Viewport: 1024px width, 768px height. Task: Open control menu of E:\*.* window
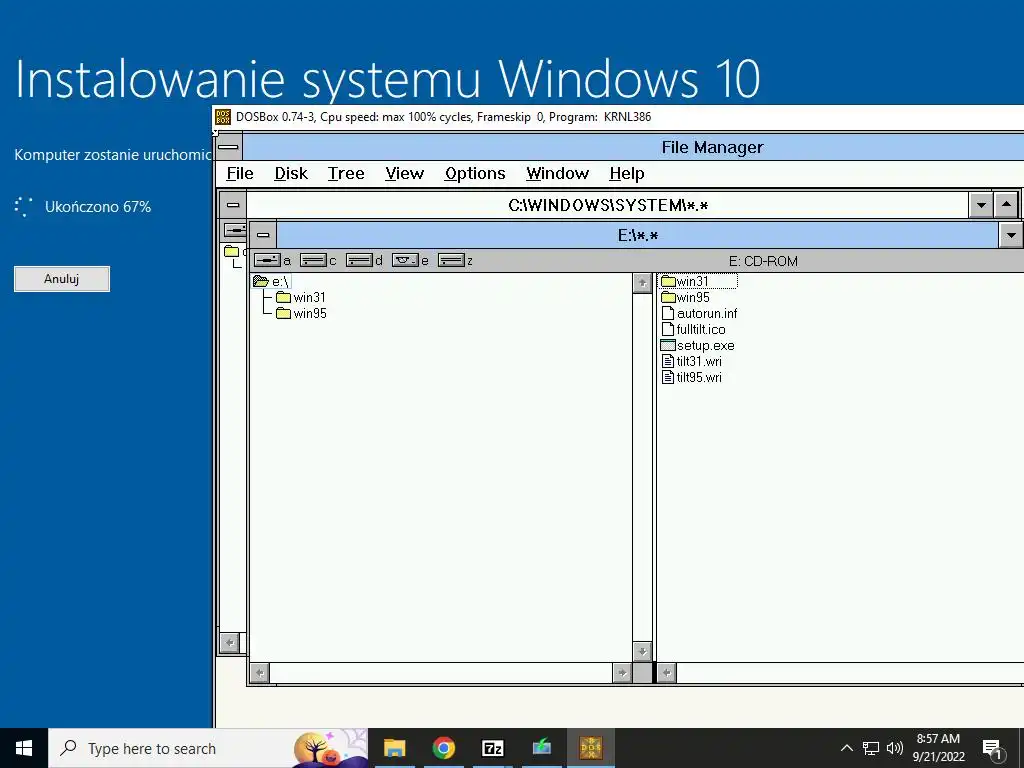263,235
